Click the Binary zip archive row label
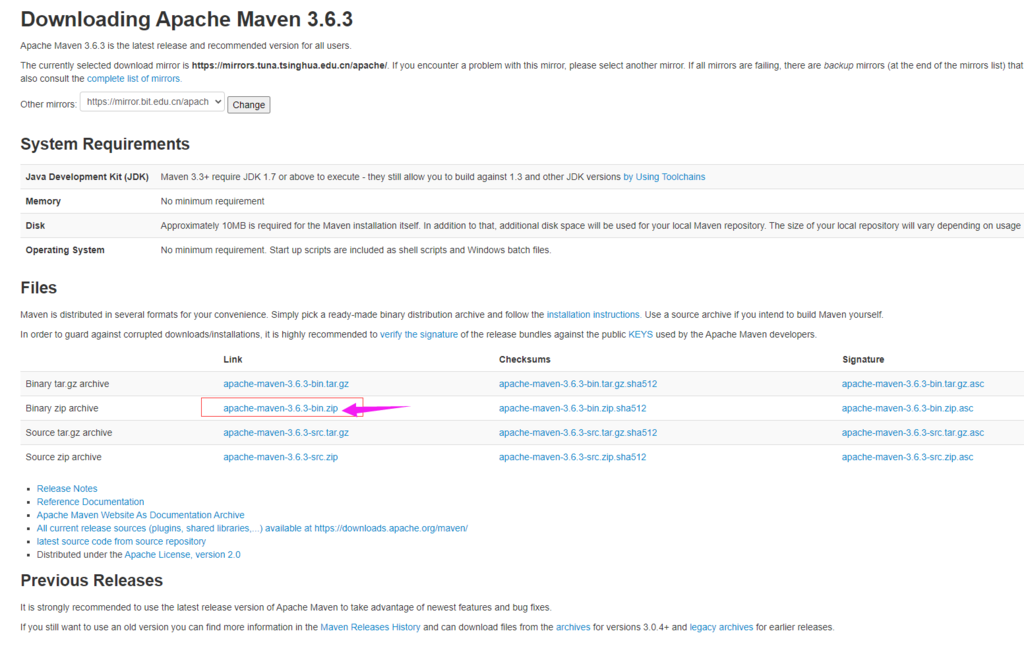 [62, 408]
